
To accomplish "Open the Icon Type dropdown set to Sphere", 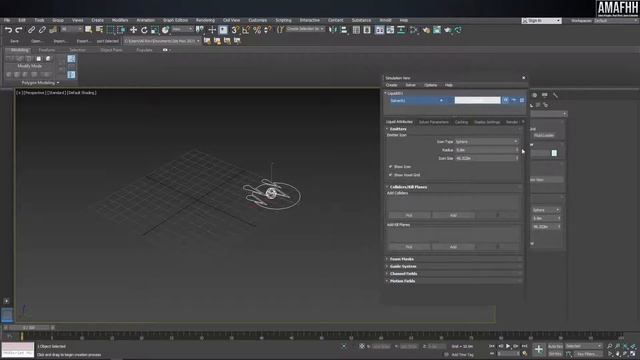I will [x=487, y=142].
